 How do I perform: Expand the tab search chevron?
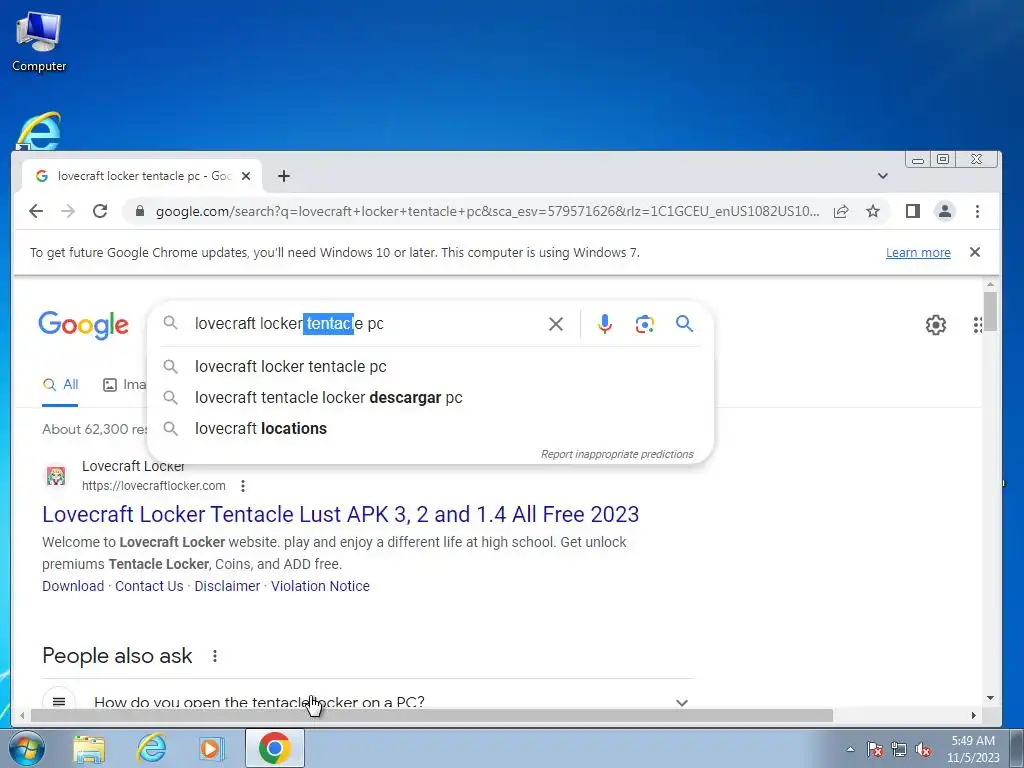(x=883, y=176)
